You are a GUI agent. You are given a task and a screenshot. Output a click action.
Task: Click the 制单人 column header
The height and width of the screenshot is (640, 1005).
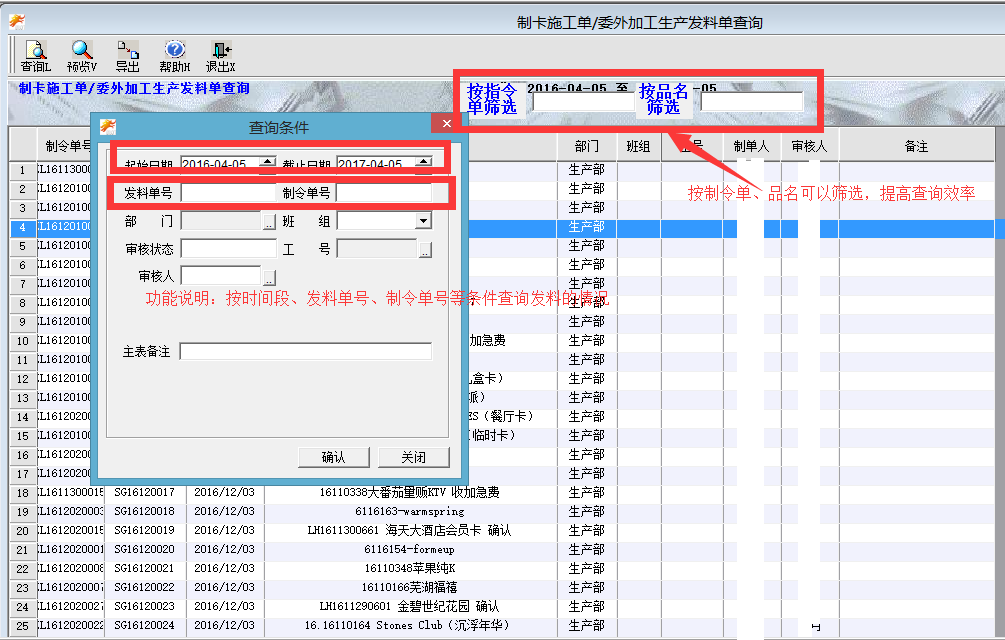751,146
